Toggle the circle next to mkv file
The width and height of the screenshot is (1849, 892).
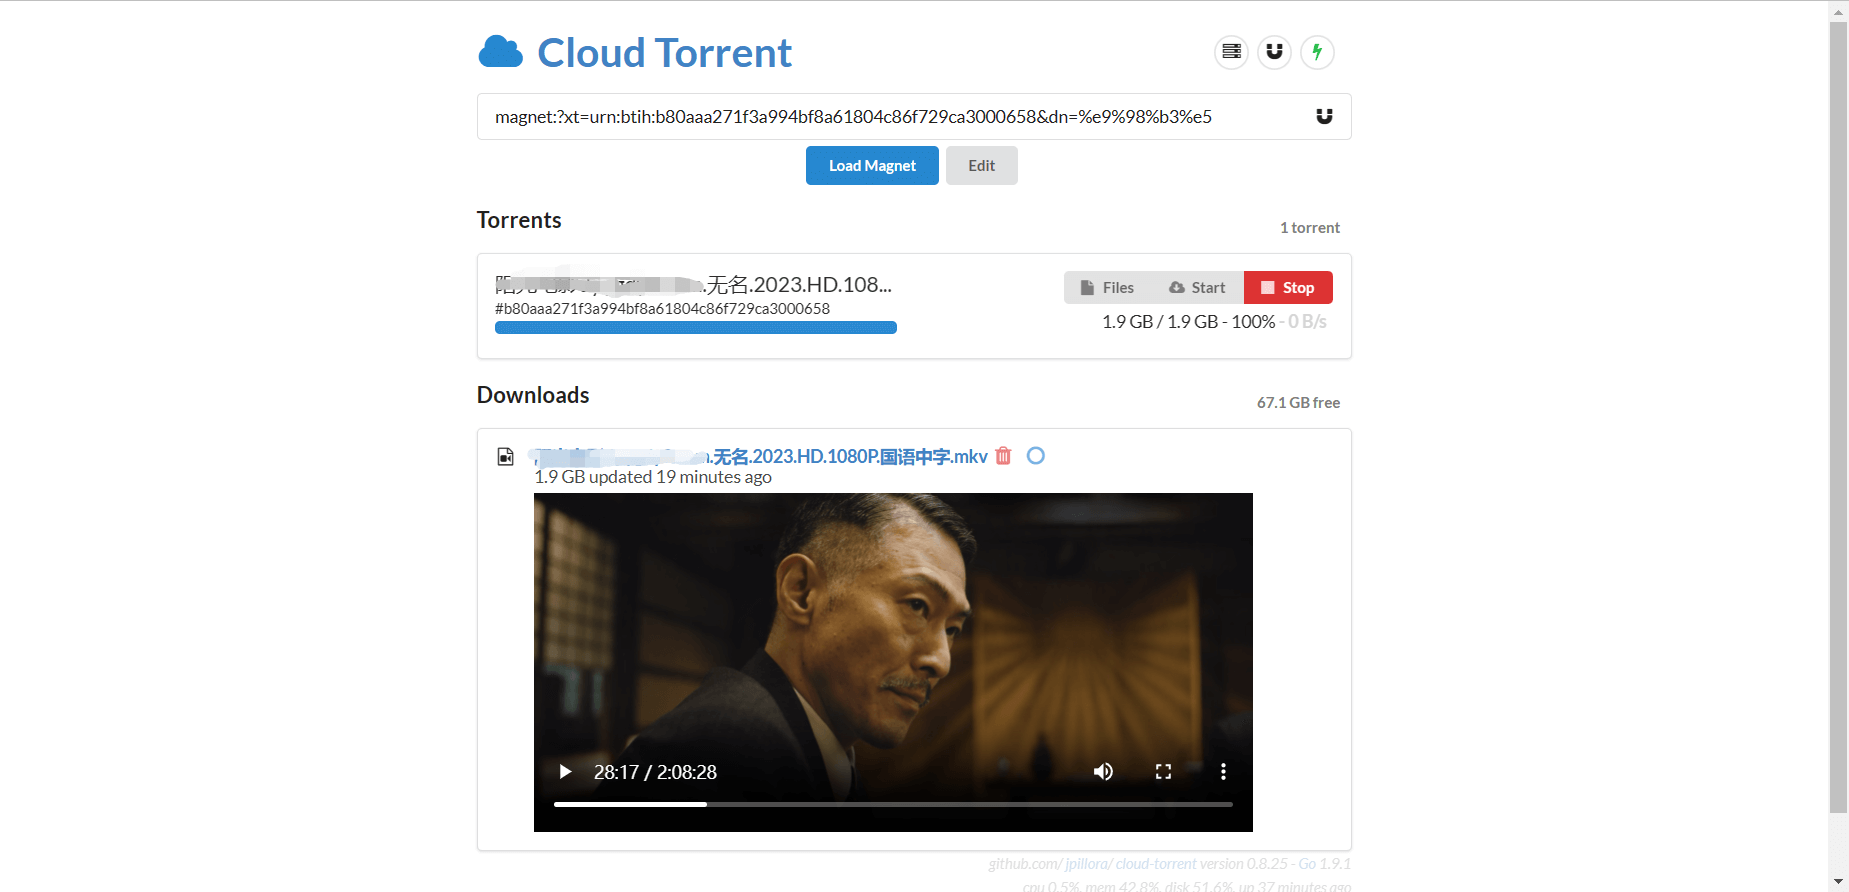click(1036, 456)
